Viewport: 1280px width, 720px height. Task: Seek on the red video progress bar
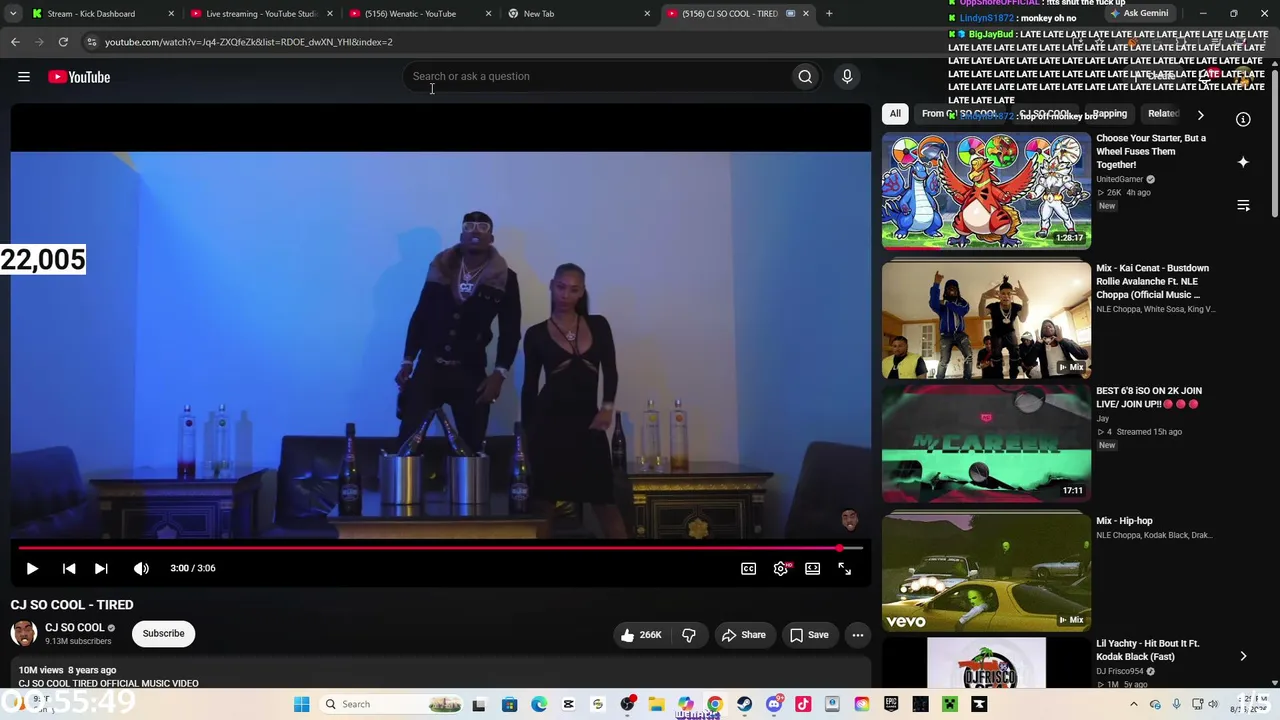[x=440, y=548]
